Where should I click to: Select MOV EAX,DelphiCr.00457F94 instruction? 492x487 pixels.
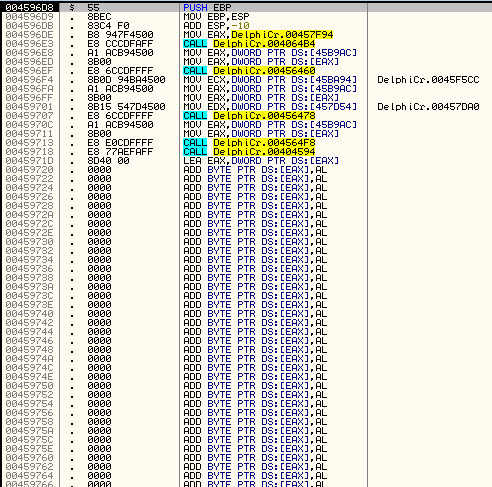(x=258, y=35)
